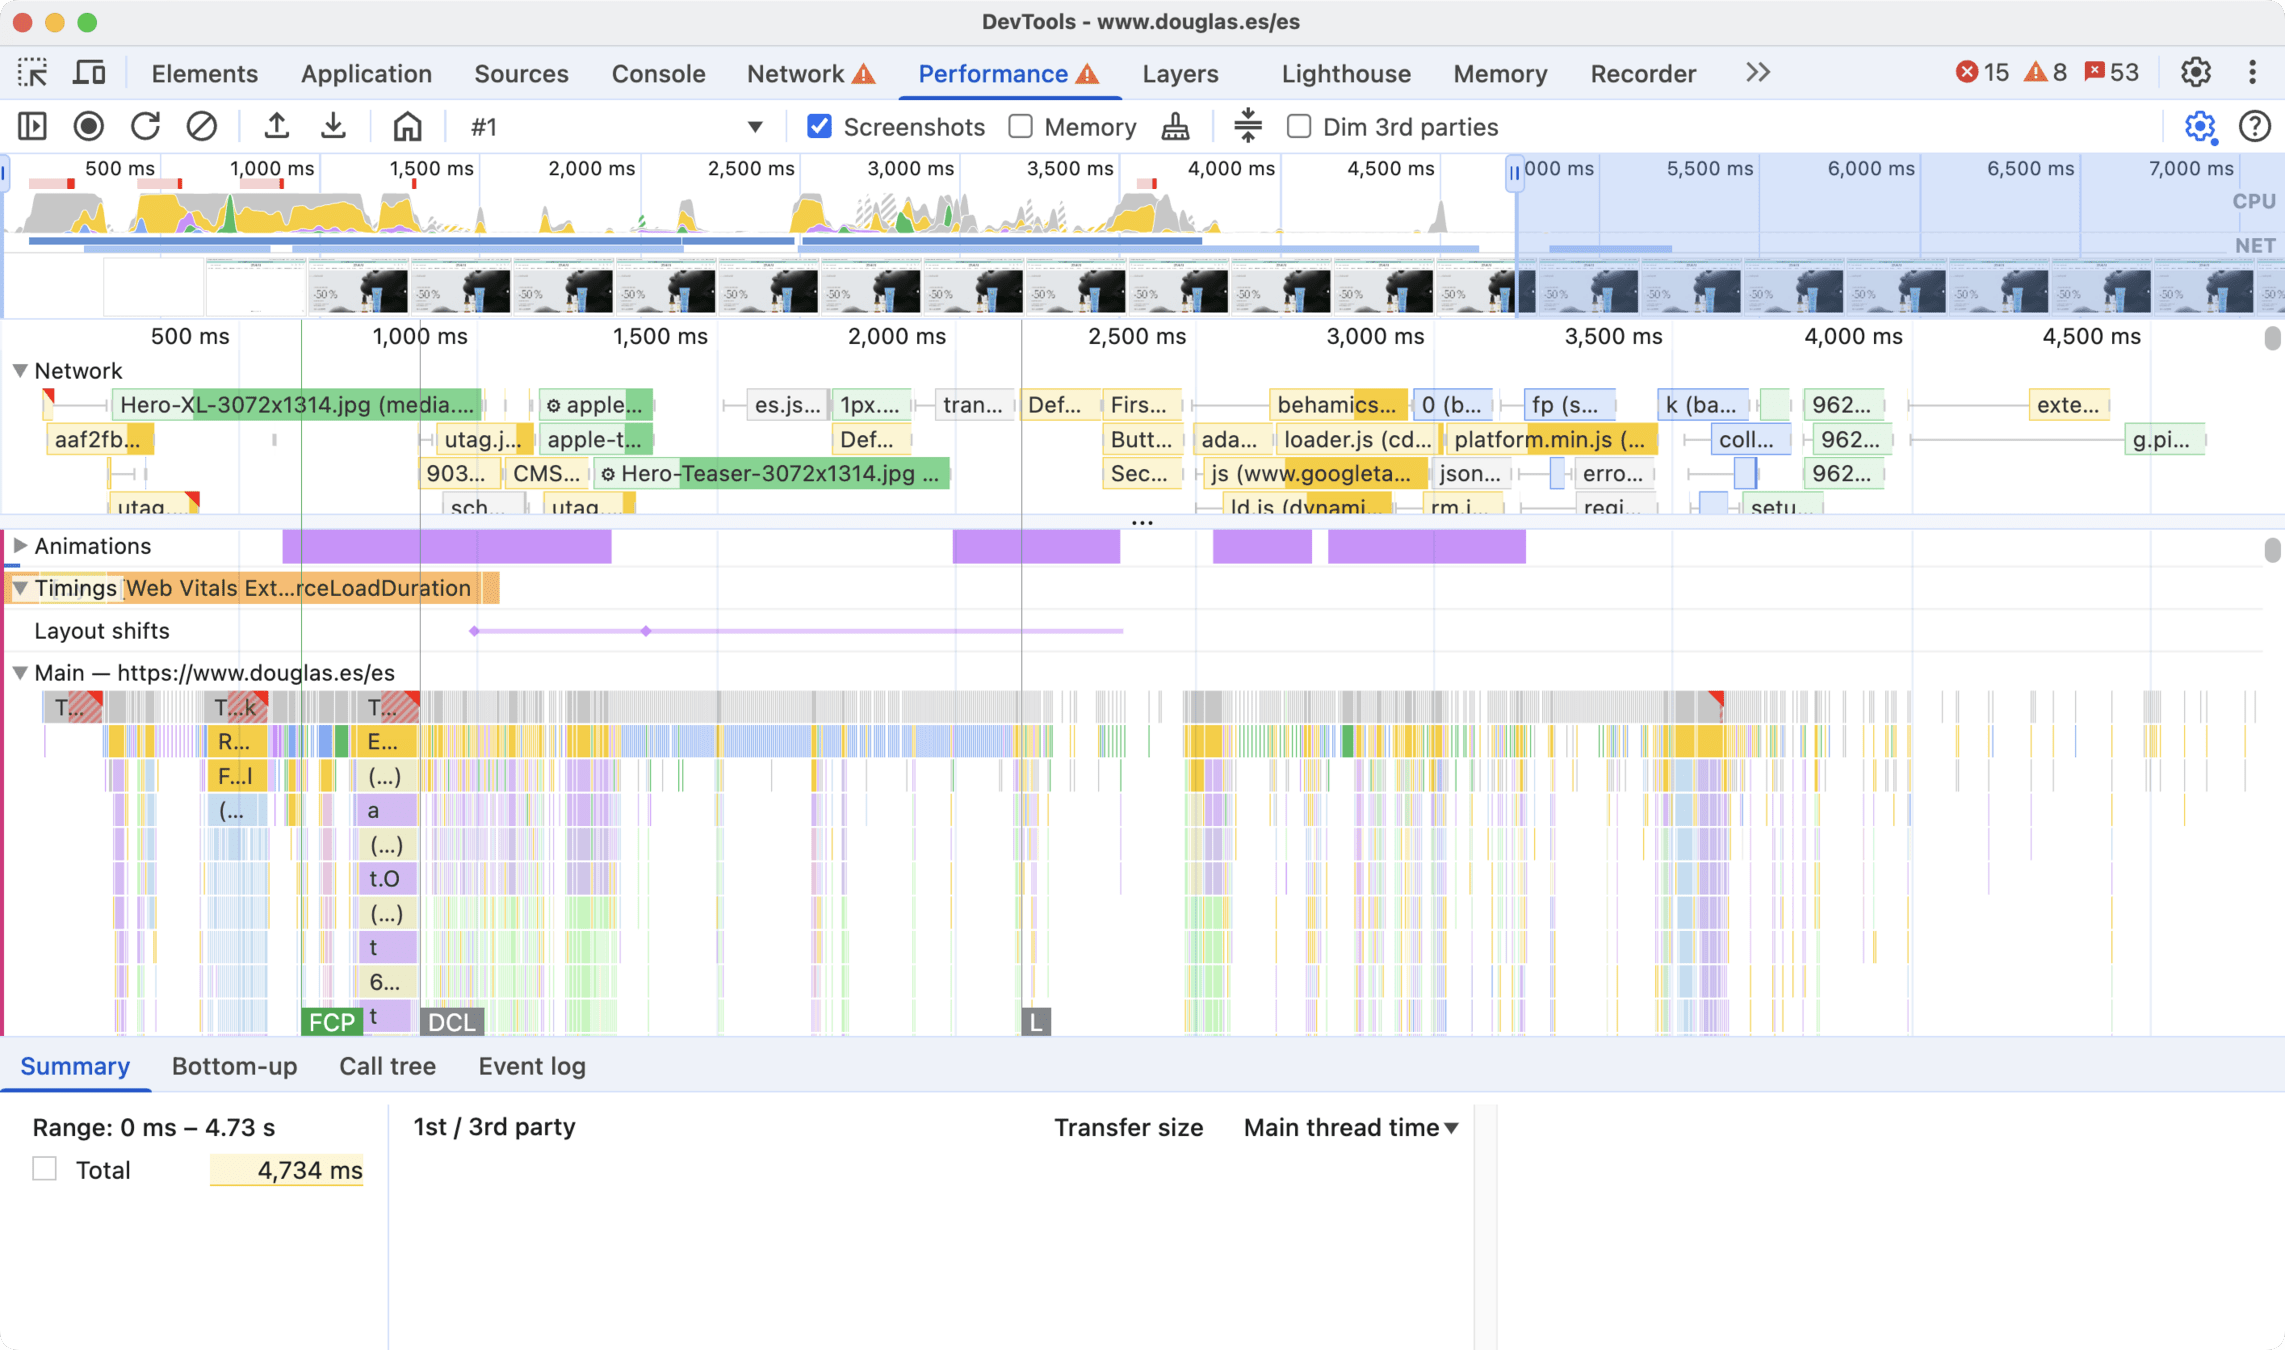Viewport: 2285px width, 1350px height.
Task: Select the inspect element picker icon
Action: tap(32, 73)
